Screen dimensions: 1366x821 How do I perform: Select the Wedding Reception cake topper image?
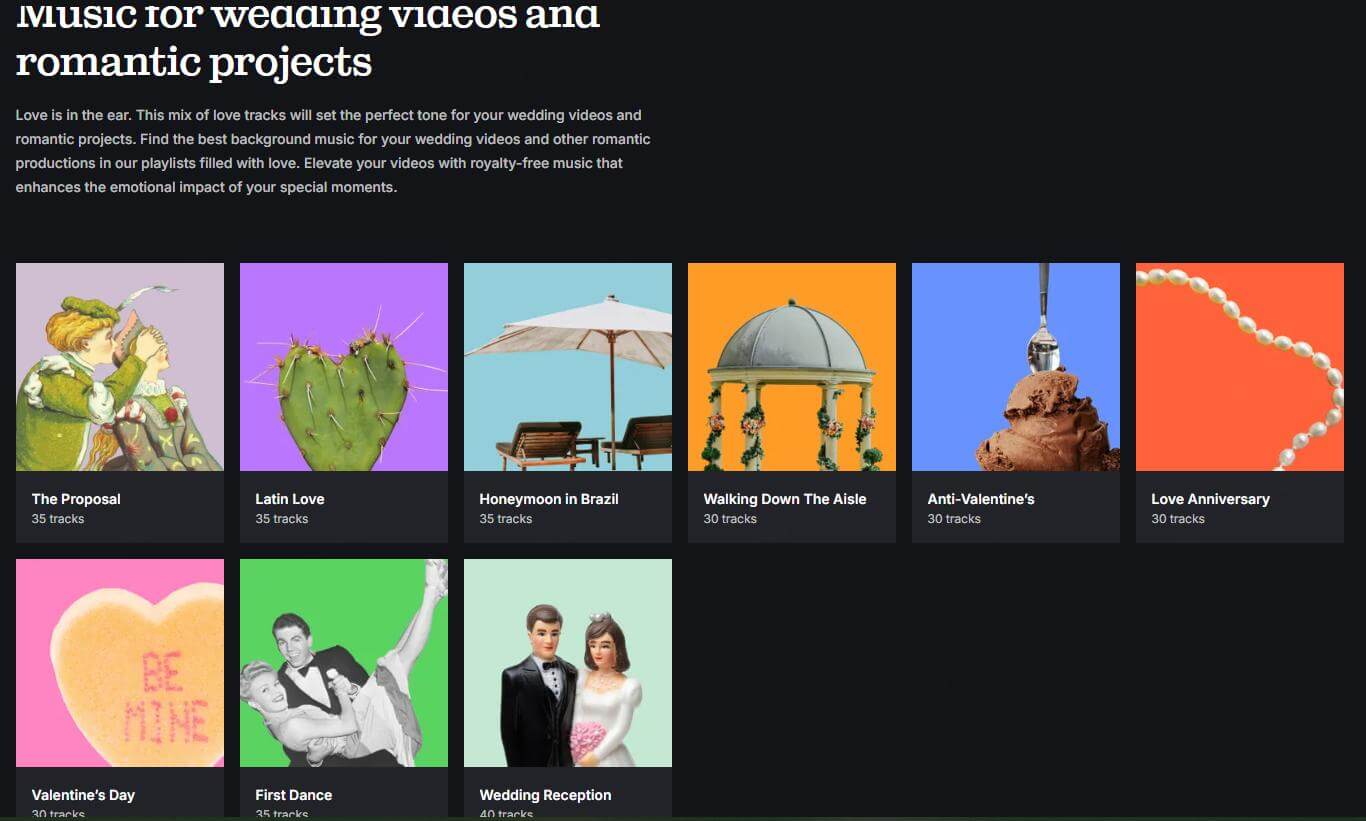(568, 663)
